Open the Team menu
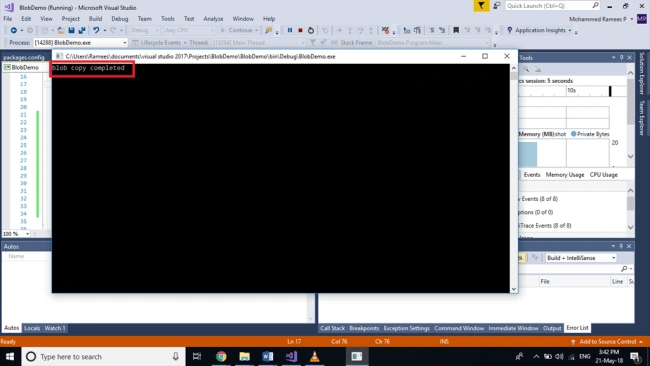This screenshot has height=366, width=650. coord(145,19)
